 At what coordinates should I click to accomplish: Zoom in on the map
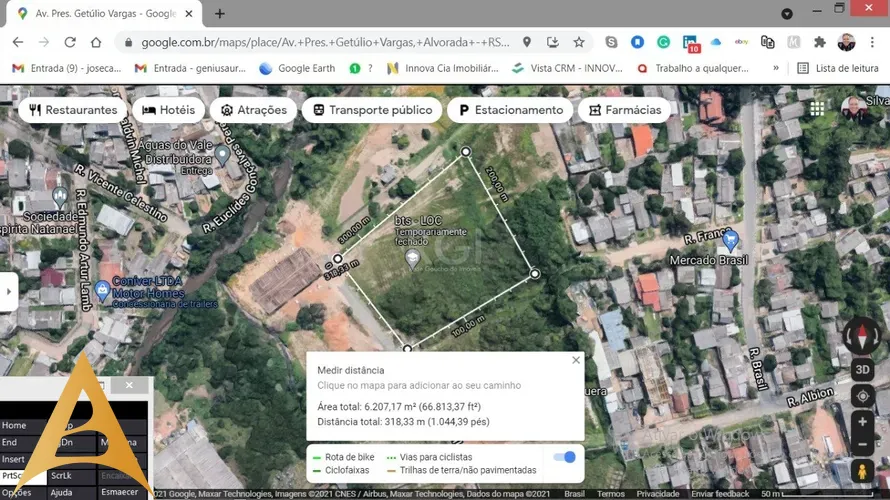(x=862, y=423)
